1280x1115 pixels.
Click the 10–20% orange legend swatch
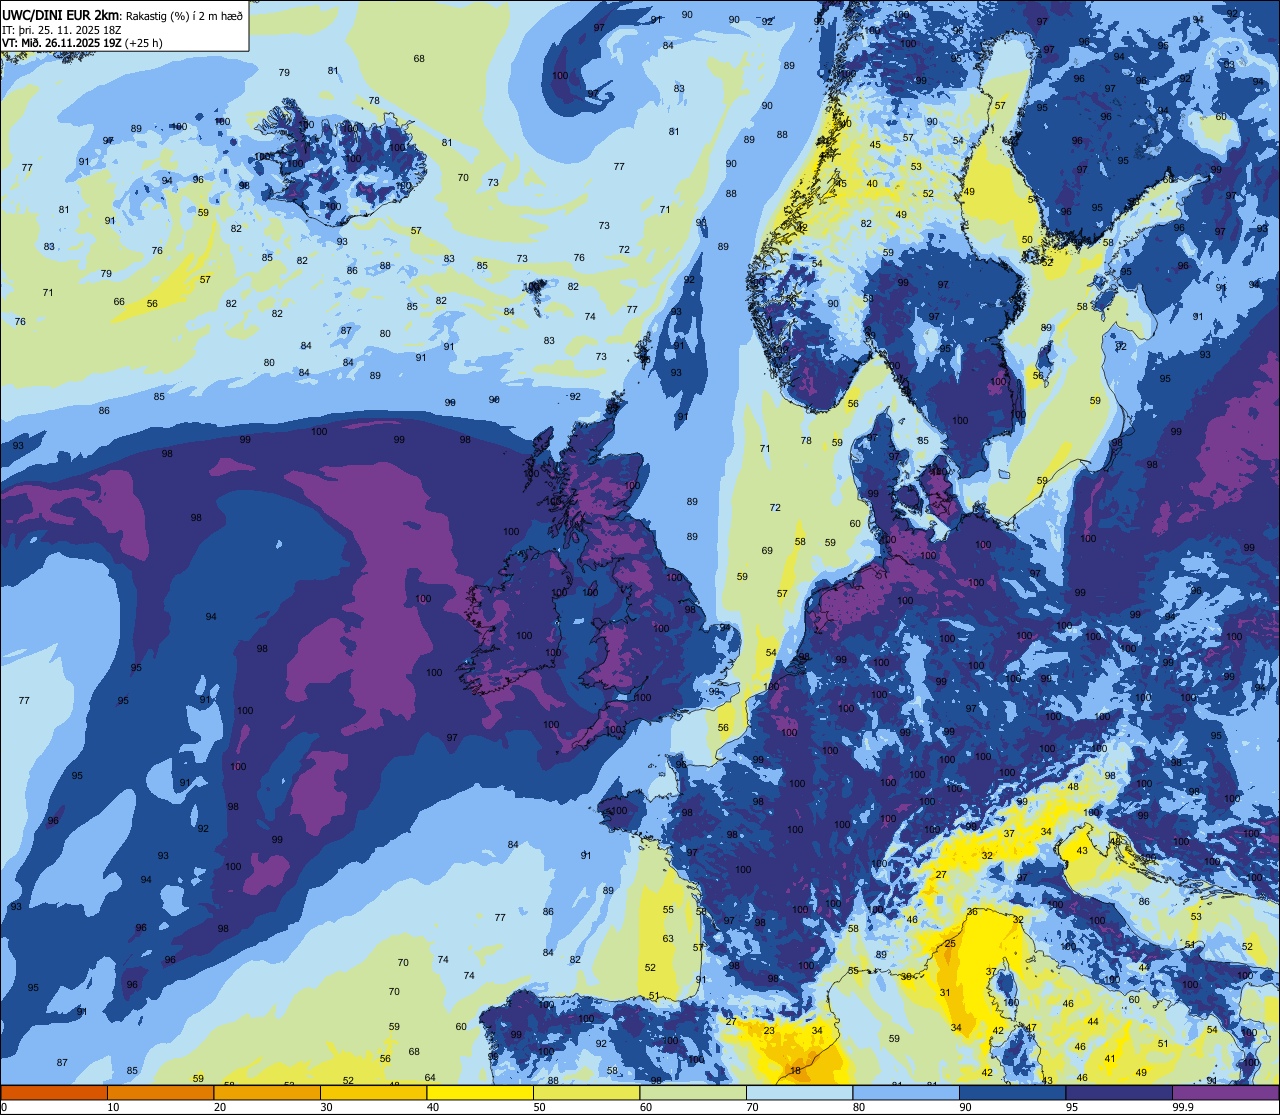click(x=160, y=1092)
